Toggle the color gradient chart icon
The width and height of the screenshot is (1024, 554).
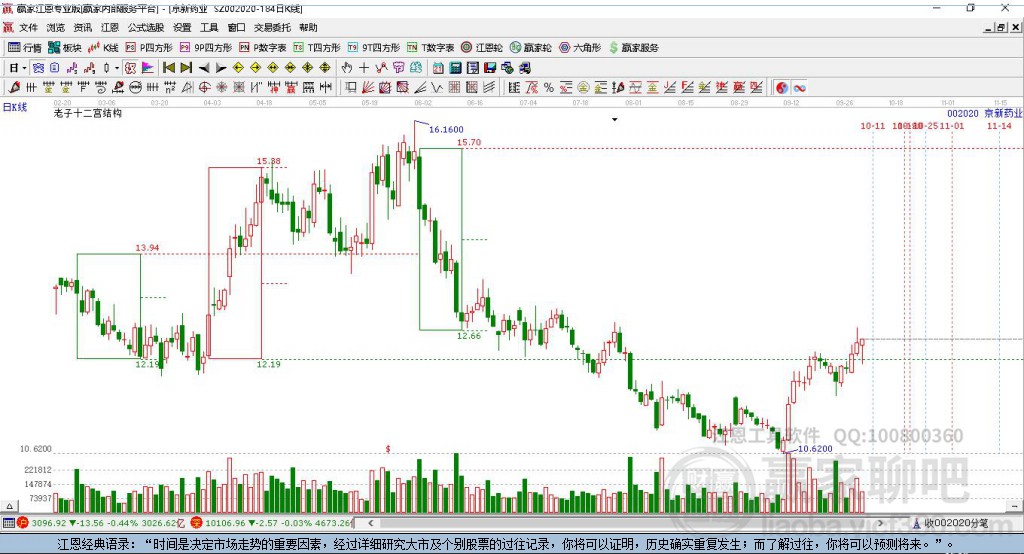pos(148,68)
